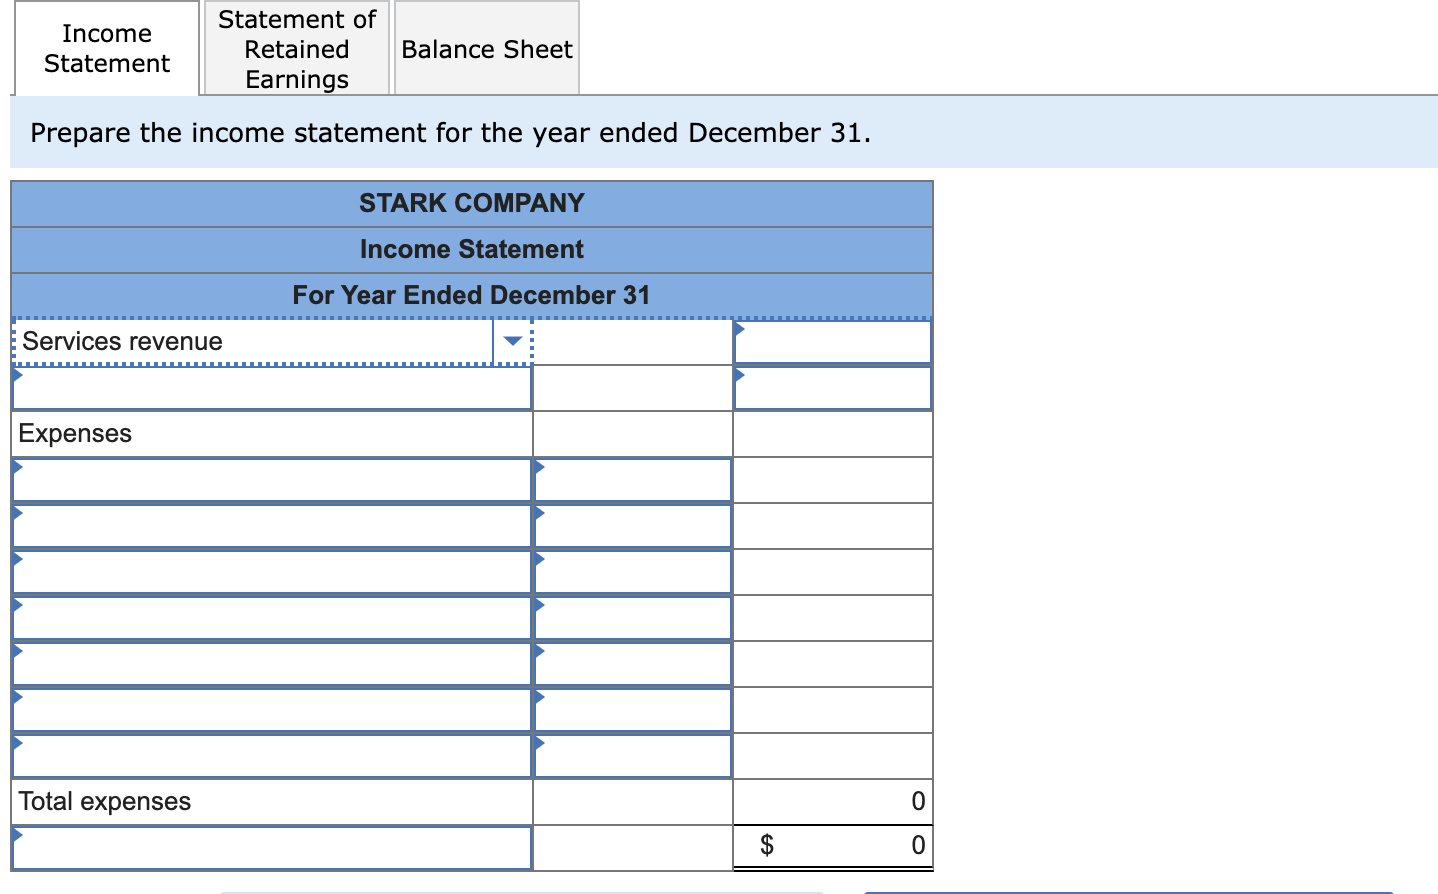Open the account selector in the fifth expense row
This screenshot has height=894, width=1438.
[270, 663]
